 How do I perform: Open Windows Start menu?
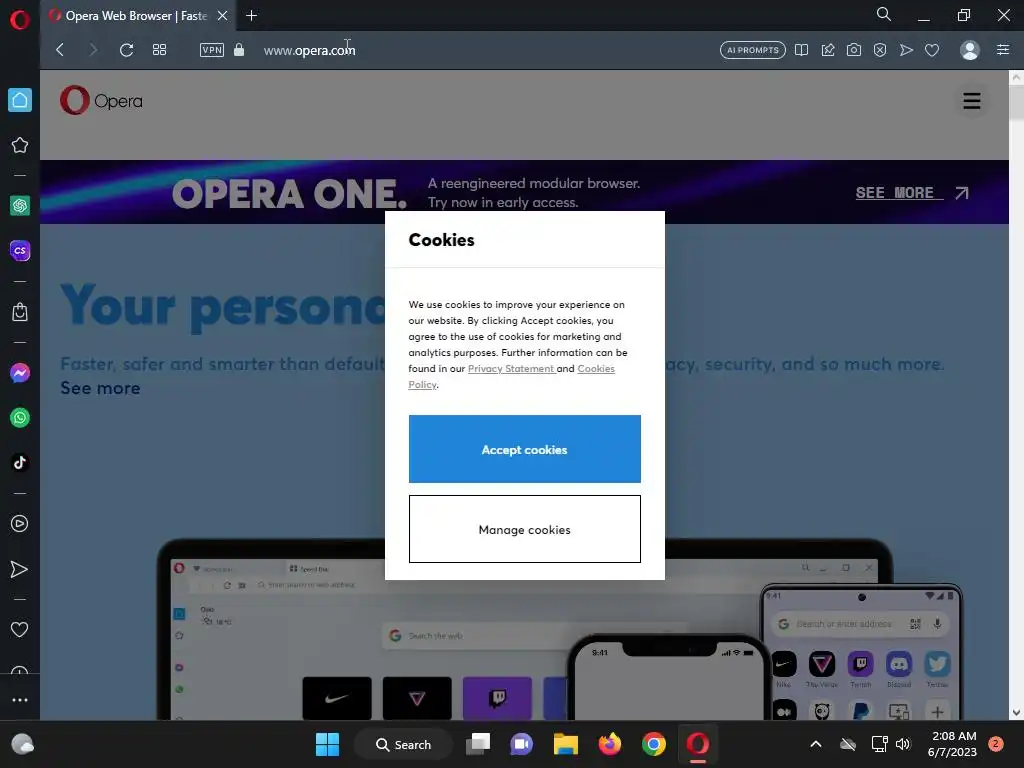click(x=327, y=744)
